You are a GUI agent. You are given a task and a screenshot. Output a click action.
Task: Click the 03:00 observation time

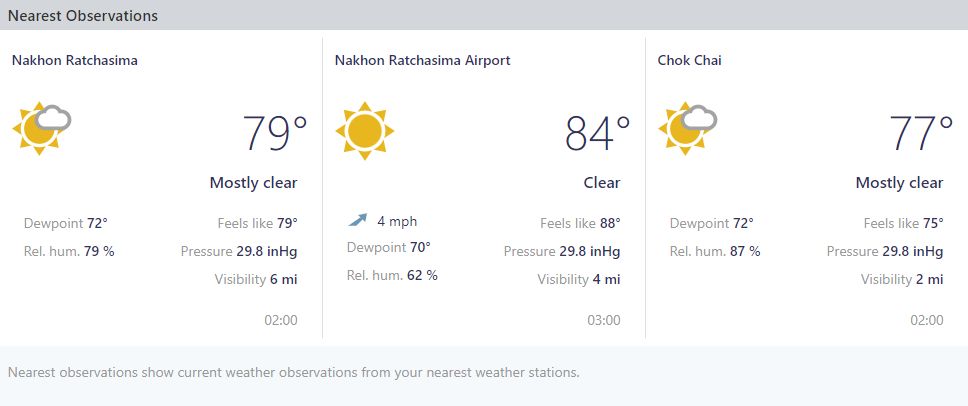604,320
